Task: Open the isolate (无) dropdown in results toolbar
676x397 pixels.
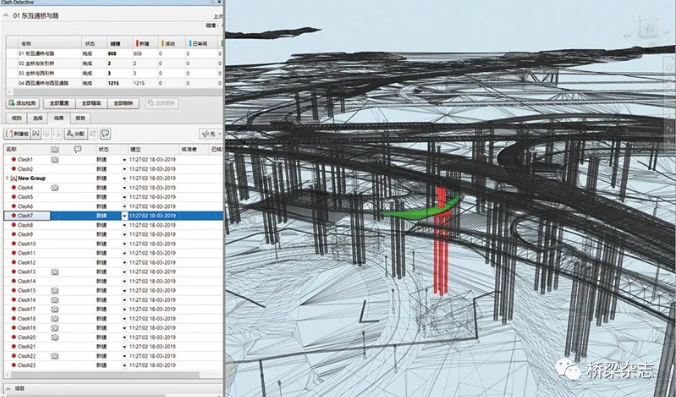Action: pos(211,134)
